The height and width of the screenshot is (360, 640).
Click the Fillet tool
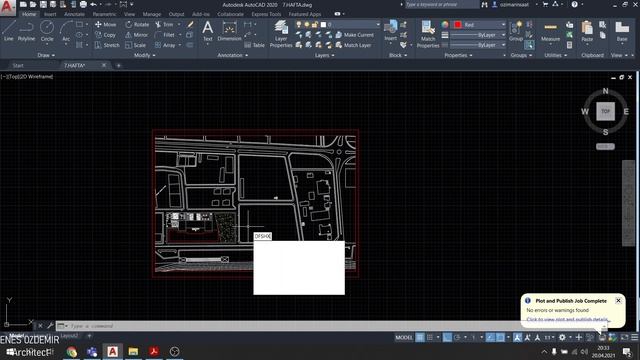(165, 35)
